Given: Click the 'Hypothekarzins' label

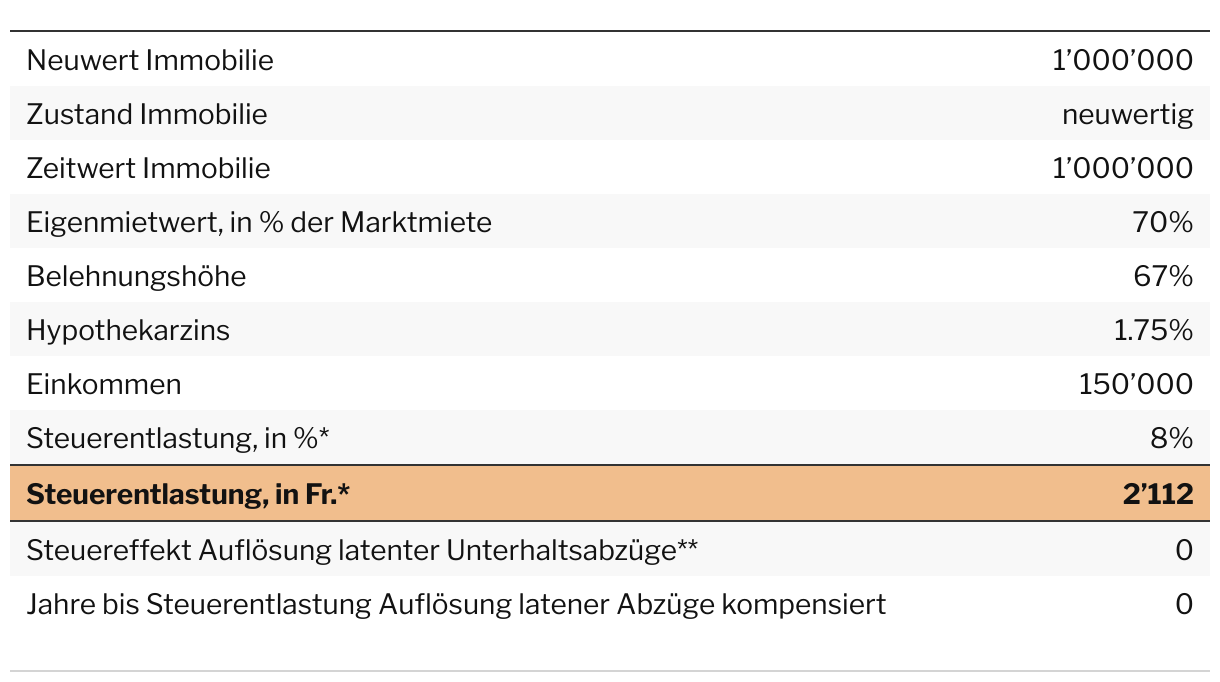Looking at the screenshot, I should click(128, 330).
